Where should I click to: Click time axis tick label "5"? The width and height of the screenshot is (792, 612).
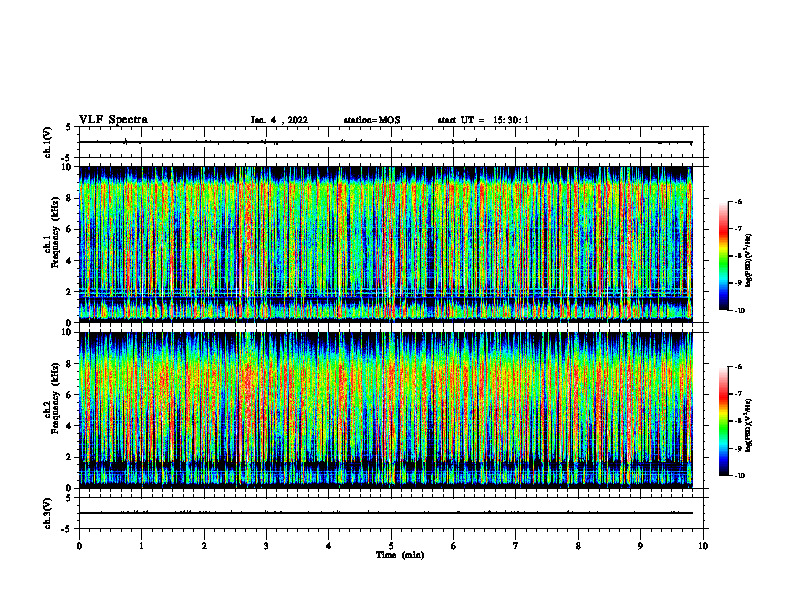click(x=391, y=546)
